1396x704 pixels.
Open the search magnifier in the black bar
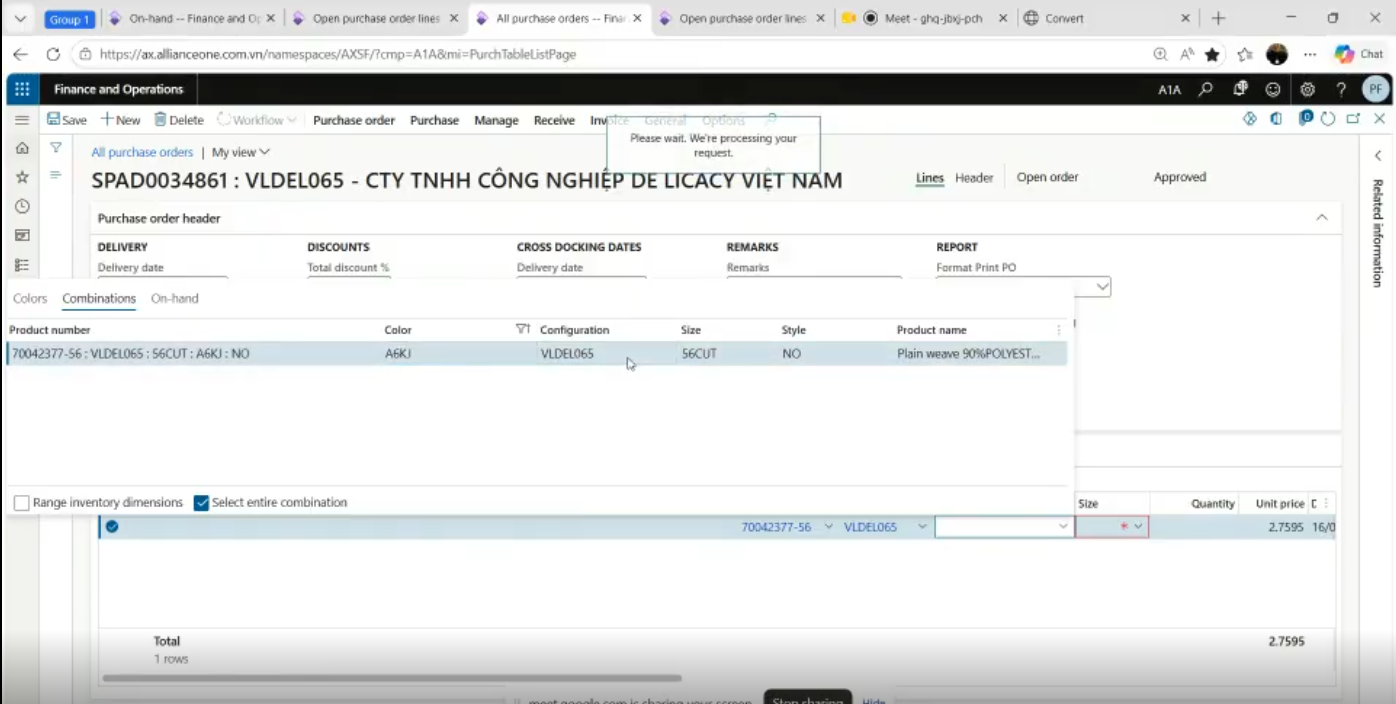(1206, 89)
